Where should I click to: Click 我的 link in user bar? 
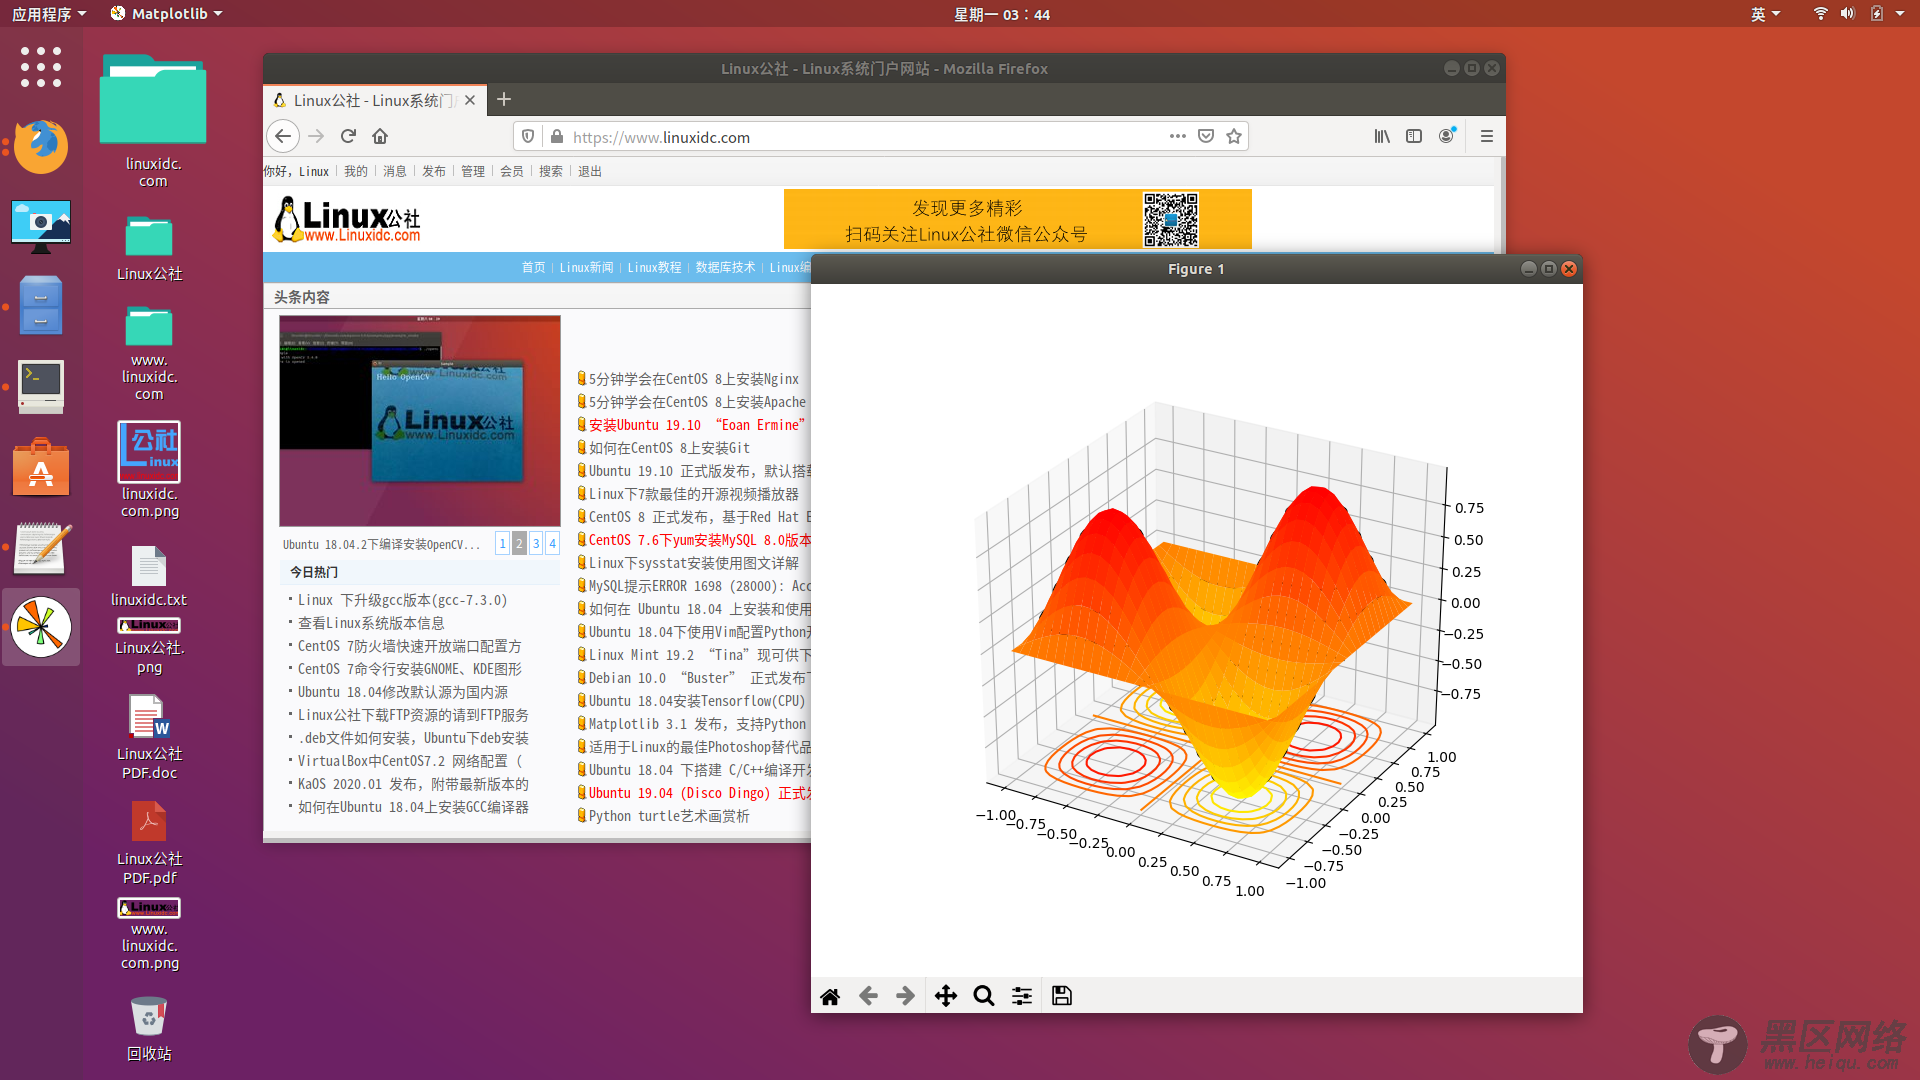pos(355,171)
